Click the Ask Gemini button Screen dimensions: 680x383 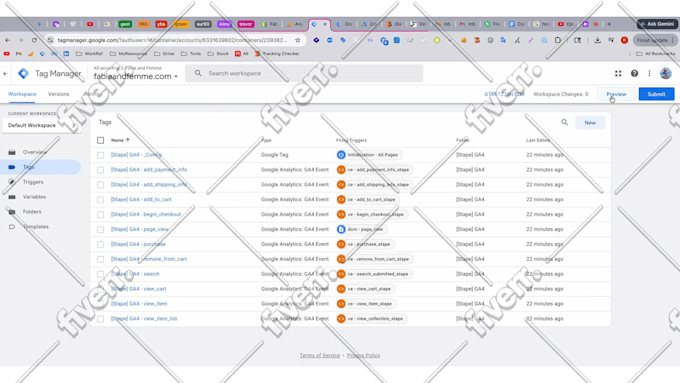coord(657,24)
